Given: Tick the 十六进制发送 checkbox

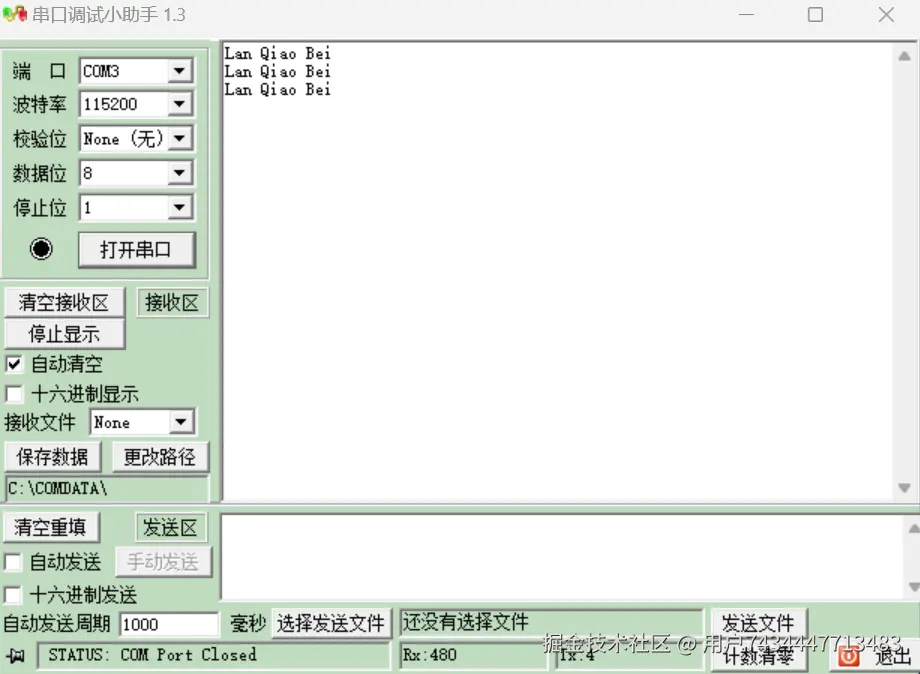Looking at the screenshot, I should click(x=13, y=595).
